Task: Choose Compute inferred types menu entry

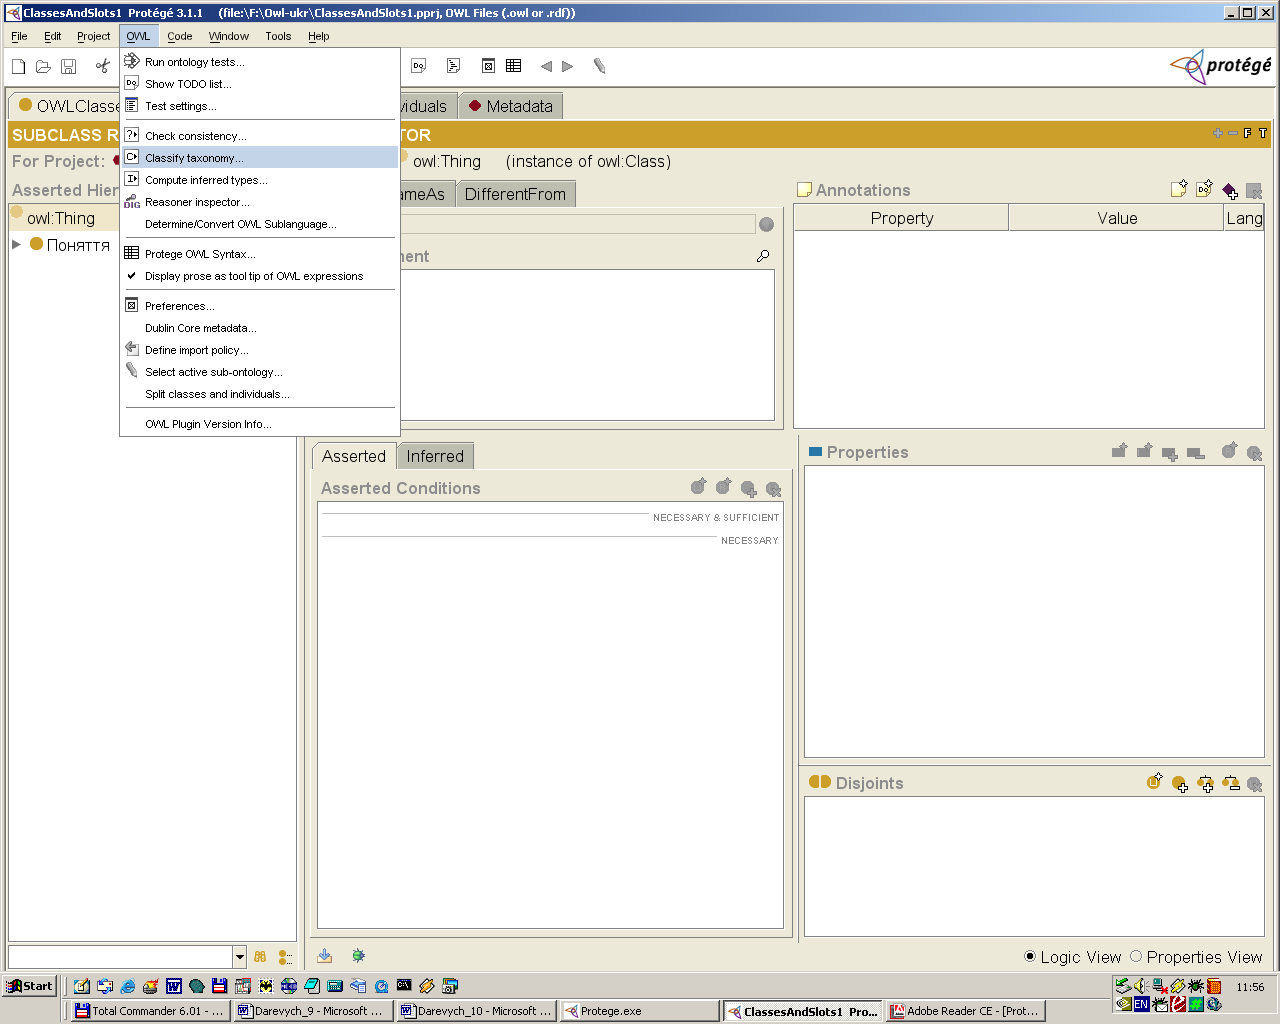Action: (260, 180)
